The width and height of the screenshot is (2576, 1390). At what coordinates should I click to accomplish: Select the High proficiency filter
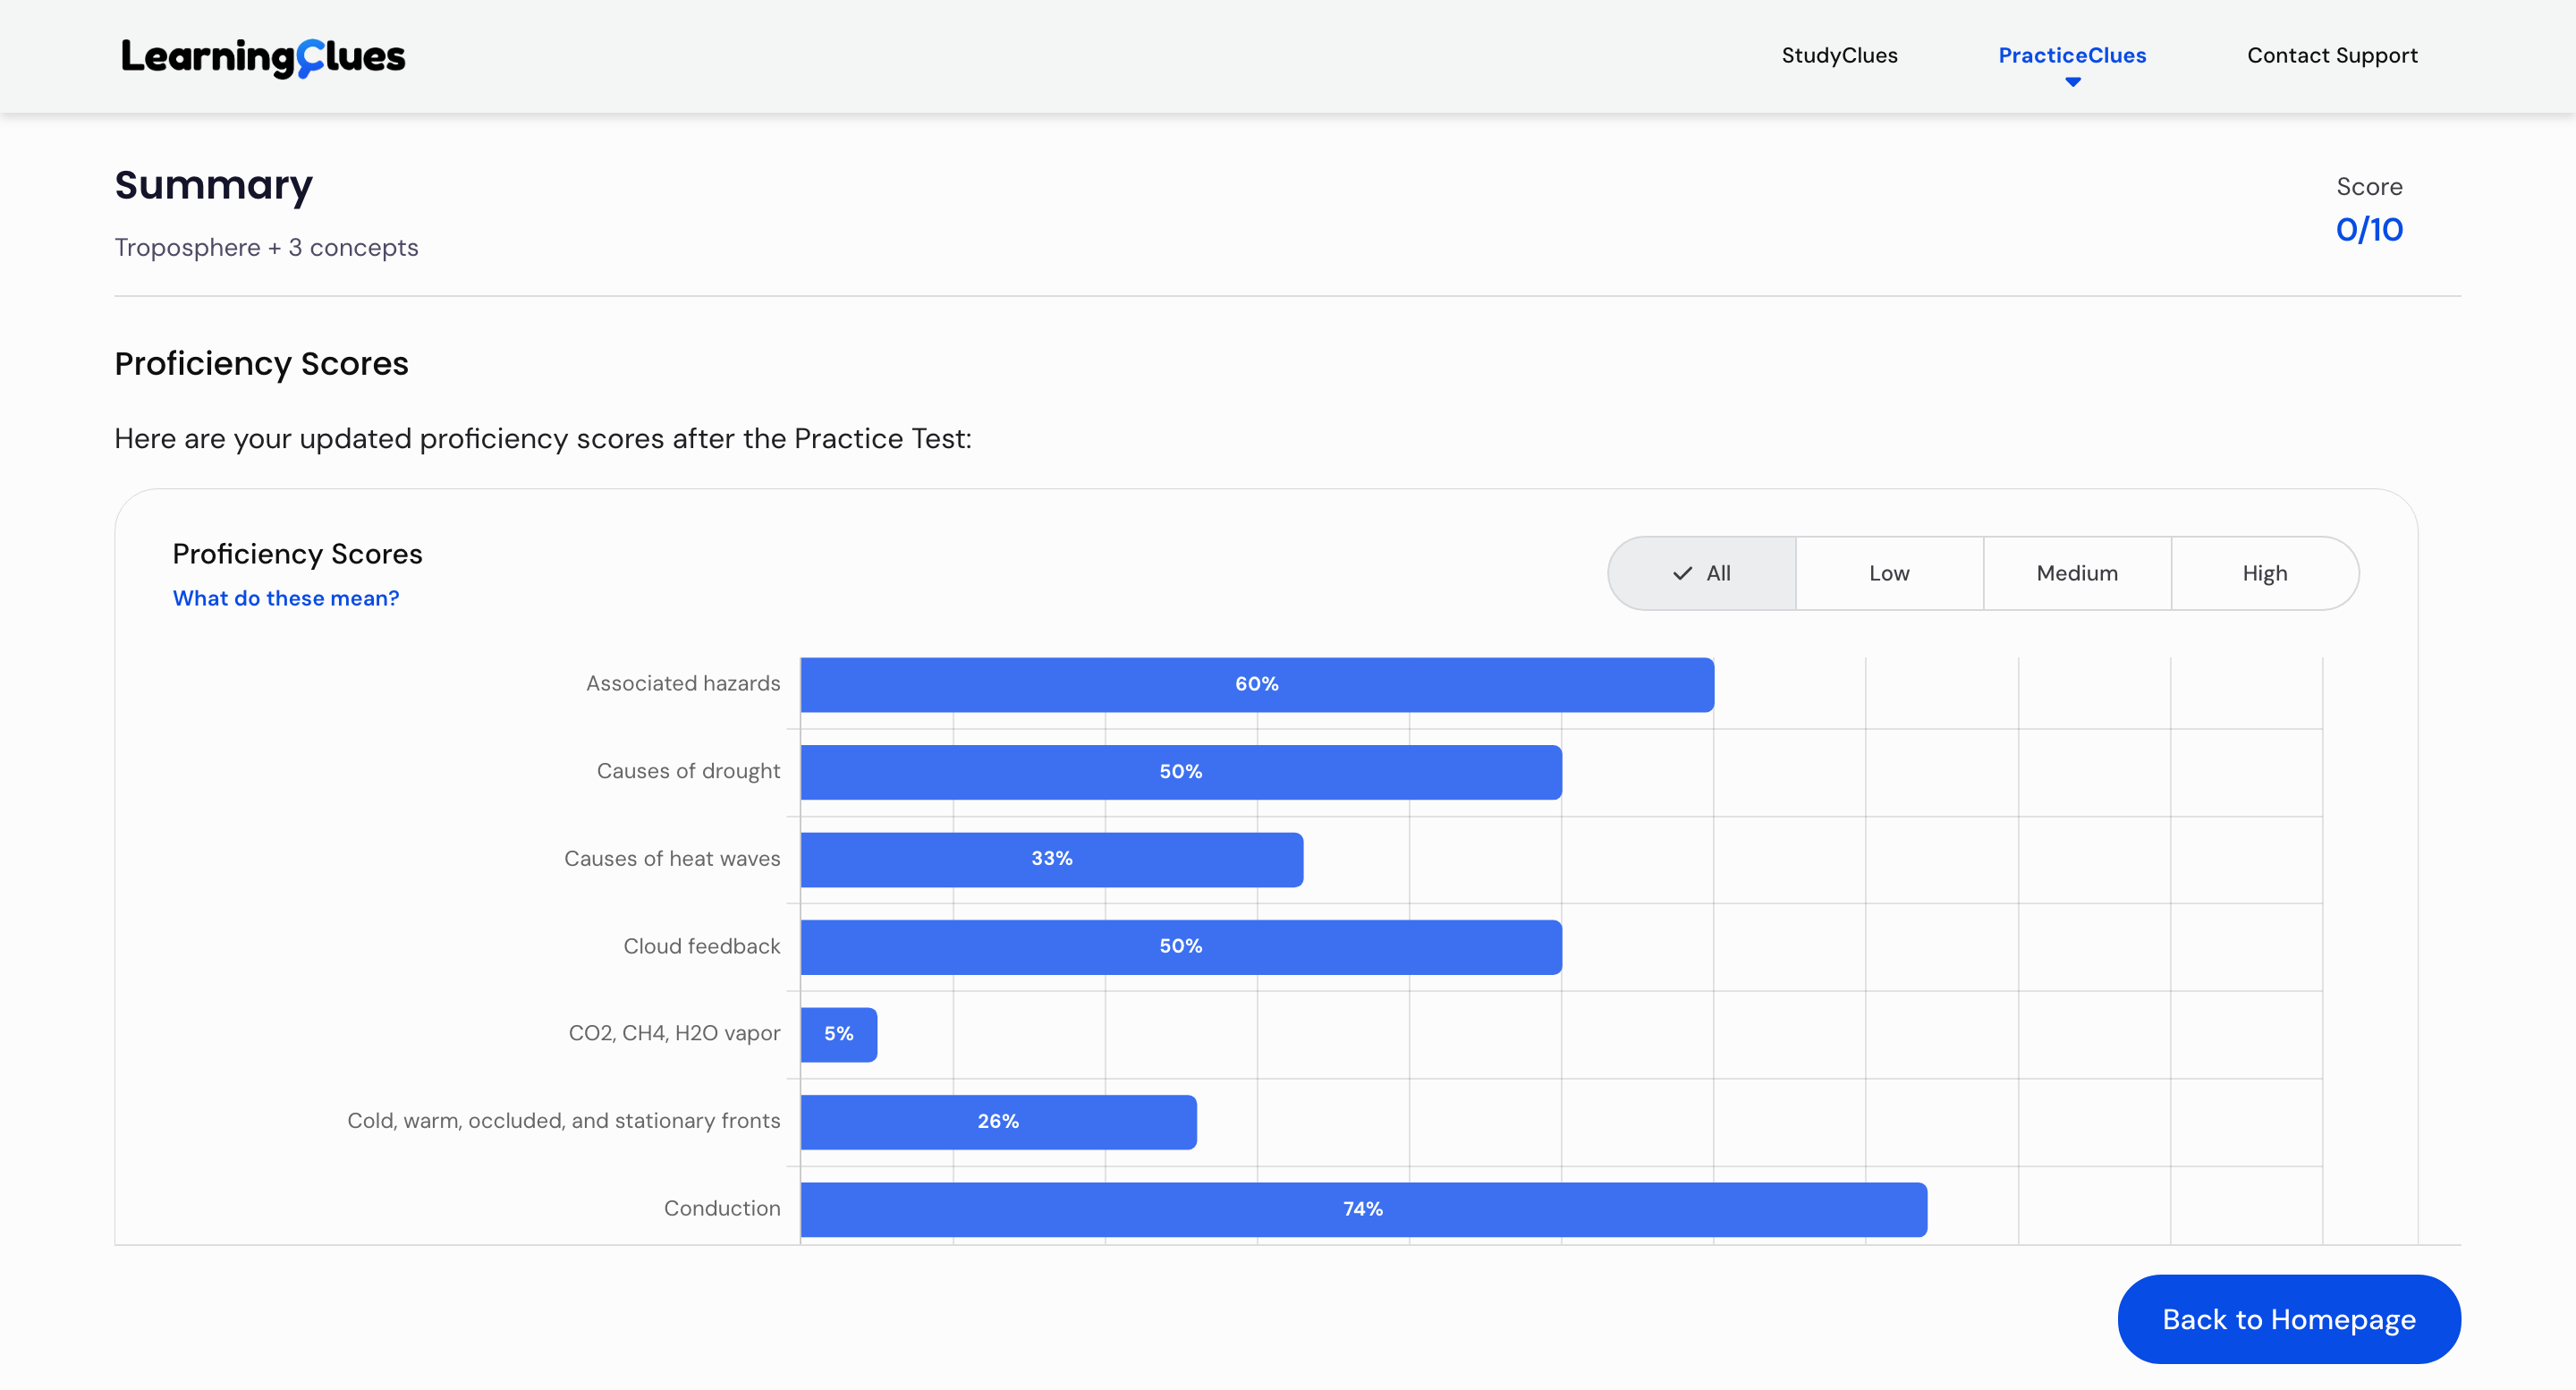point(2264,573)
